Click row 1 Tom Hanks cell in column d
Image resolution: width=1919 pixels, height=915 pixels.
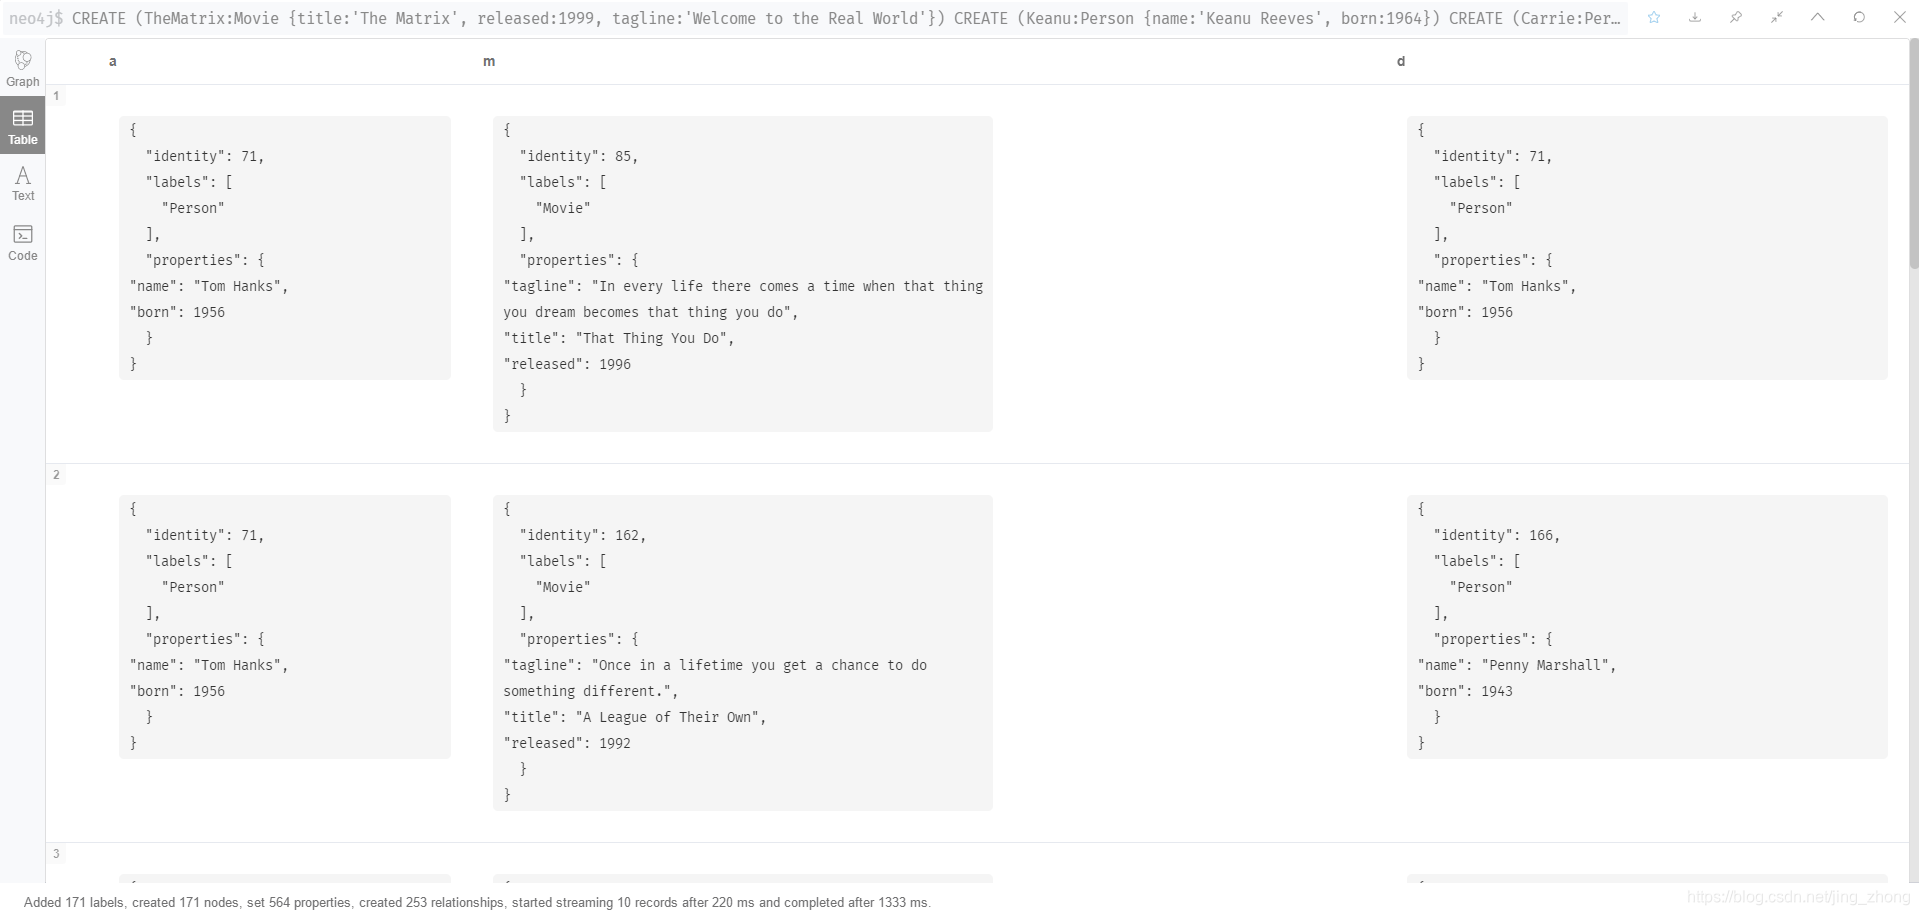1647,247
